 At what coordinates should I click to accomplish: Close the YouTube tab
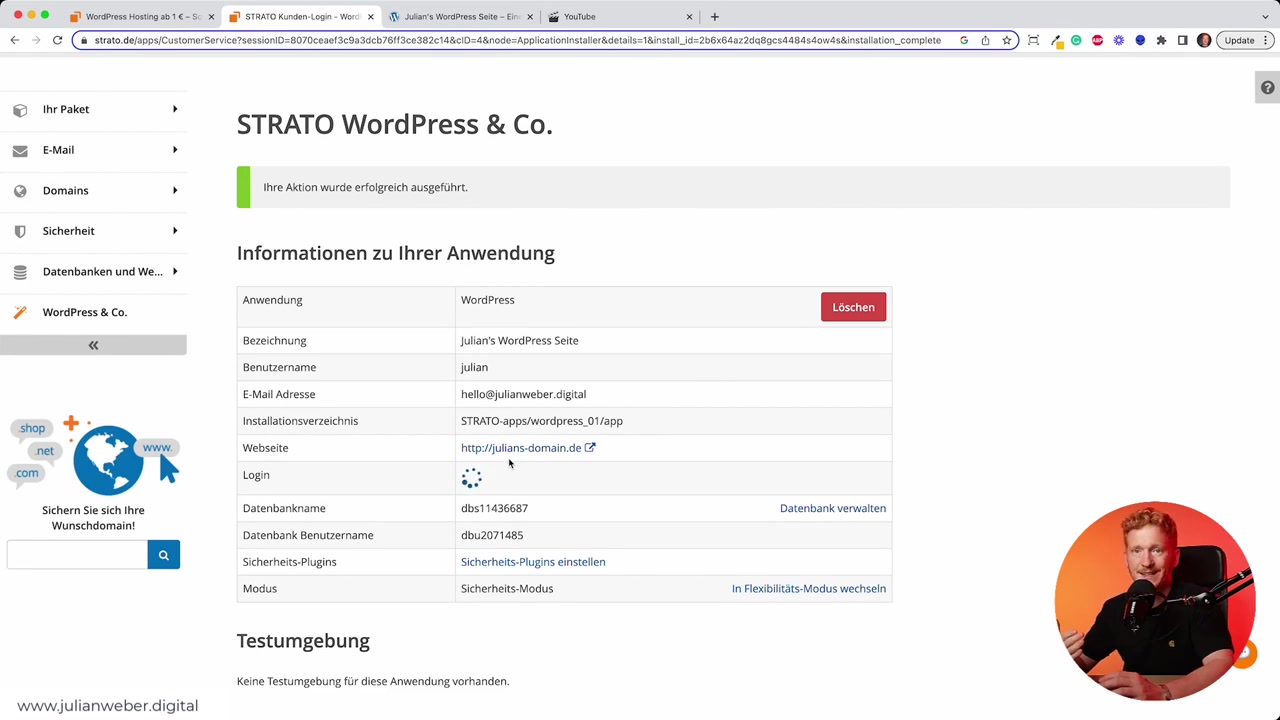click(x=689, y=16)
